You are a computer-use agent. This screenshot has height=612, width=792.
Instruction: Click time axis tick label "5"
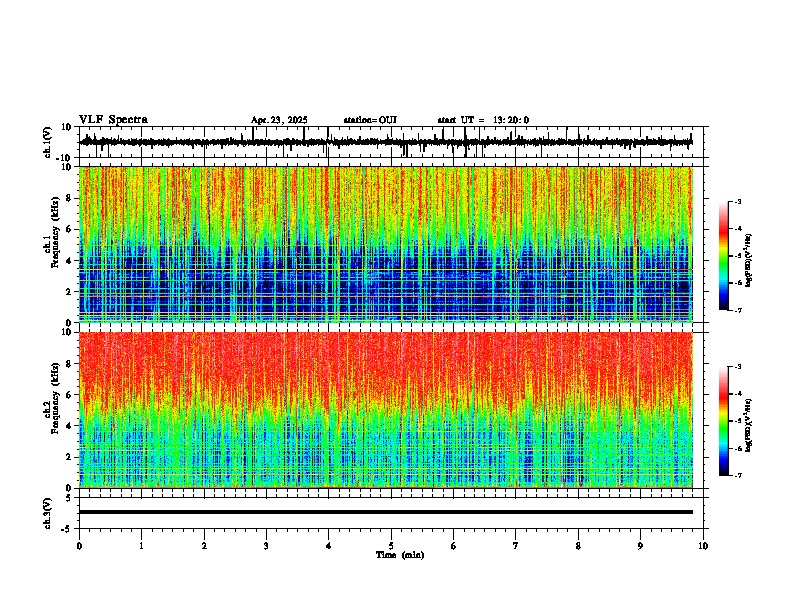click(391, 546)
